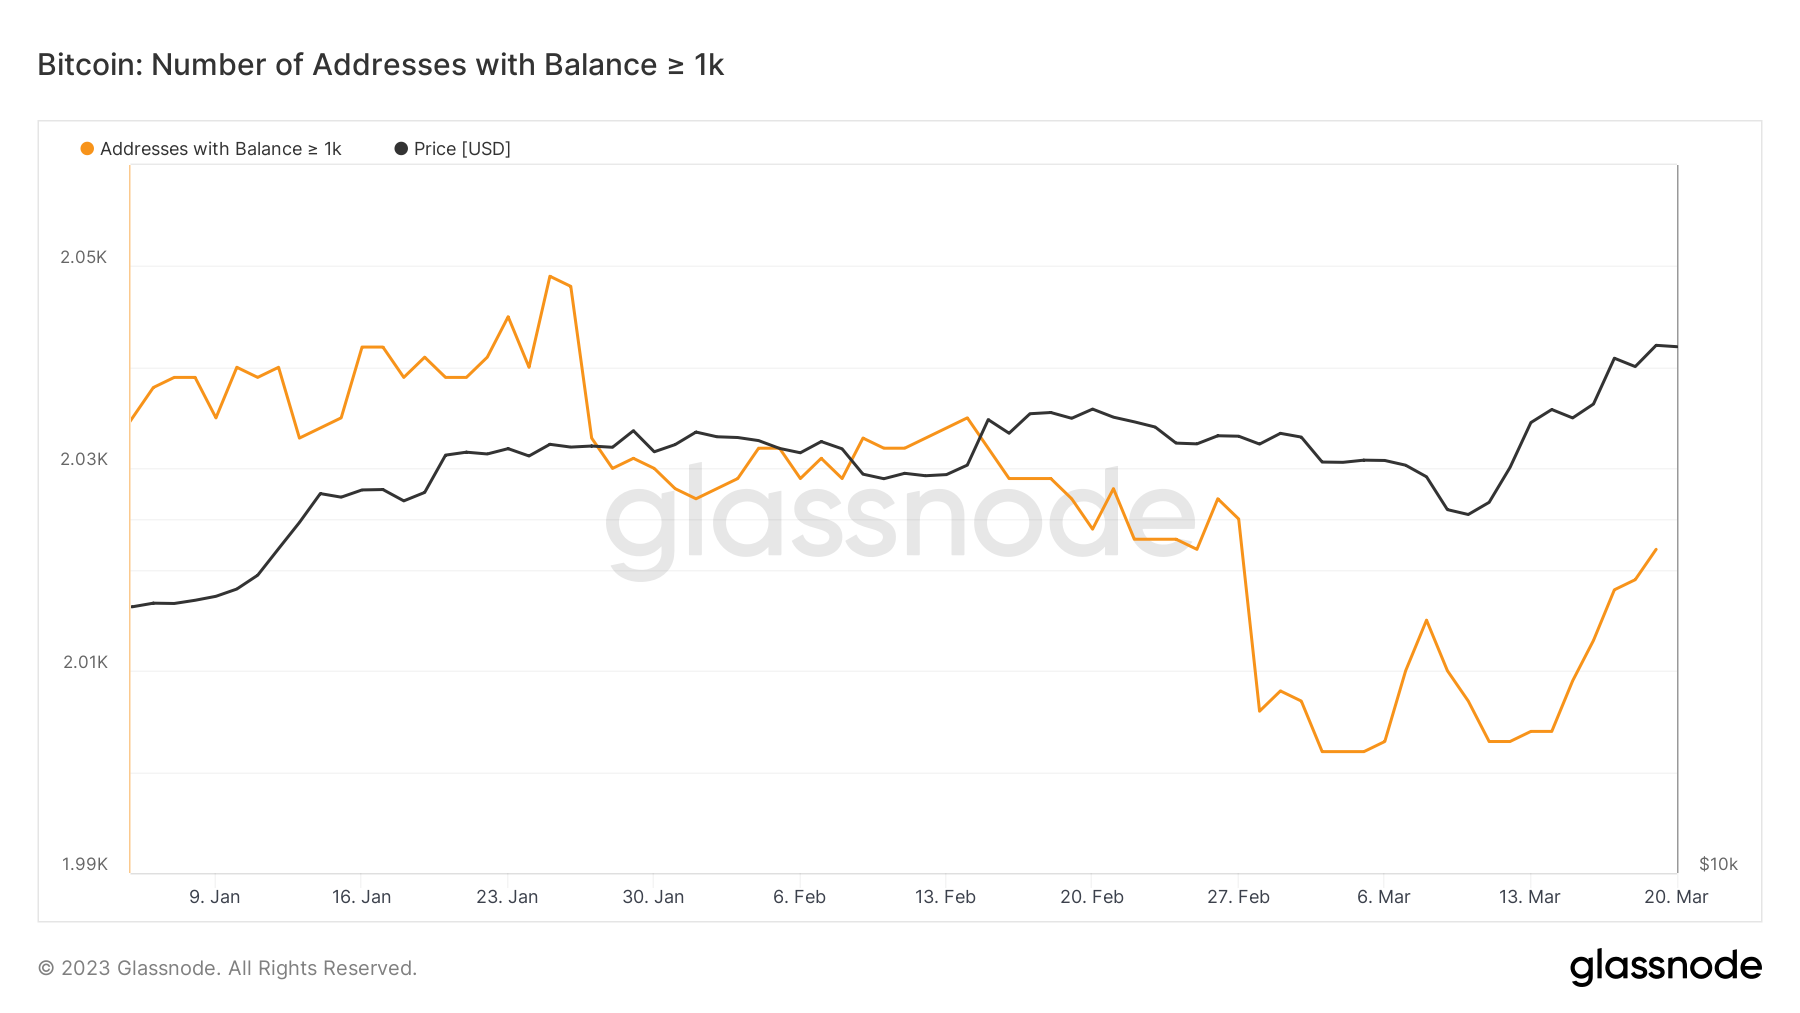Click the glassnode logo at bottom right
Viewport: 1800px width, 1013px height.
point(1665,967)
